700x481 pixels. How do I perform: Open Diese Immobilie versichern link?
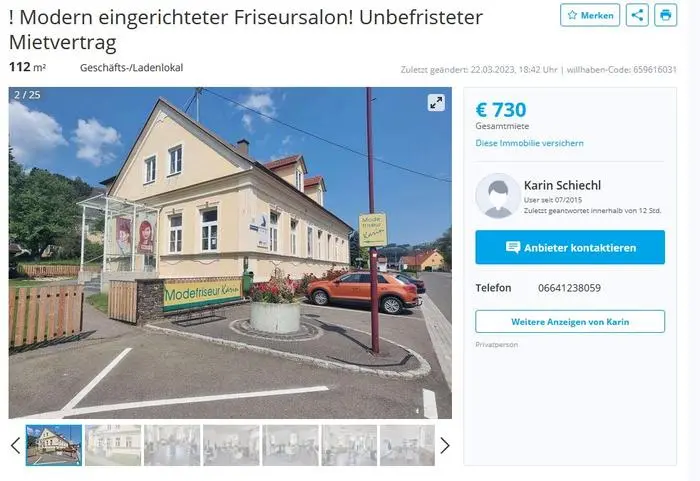click(529, 143)
